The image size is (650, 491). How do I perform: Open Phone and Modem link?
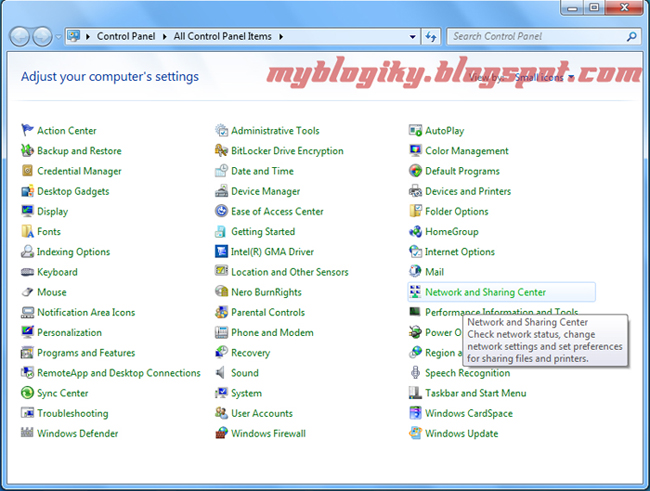tap(272, 333)
